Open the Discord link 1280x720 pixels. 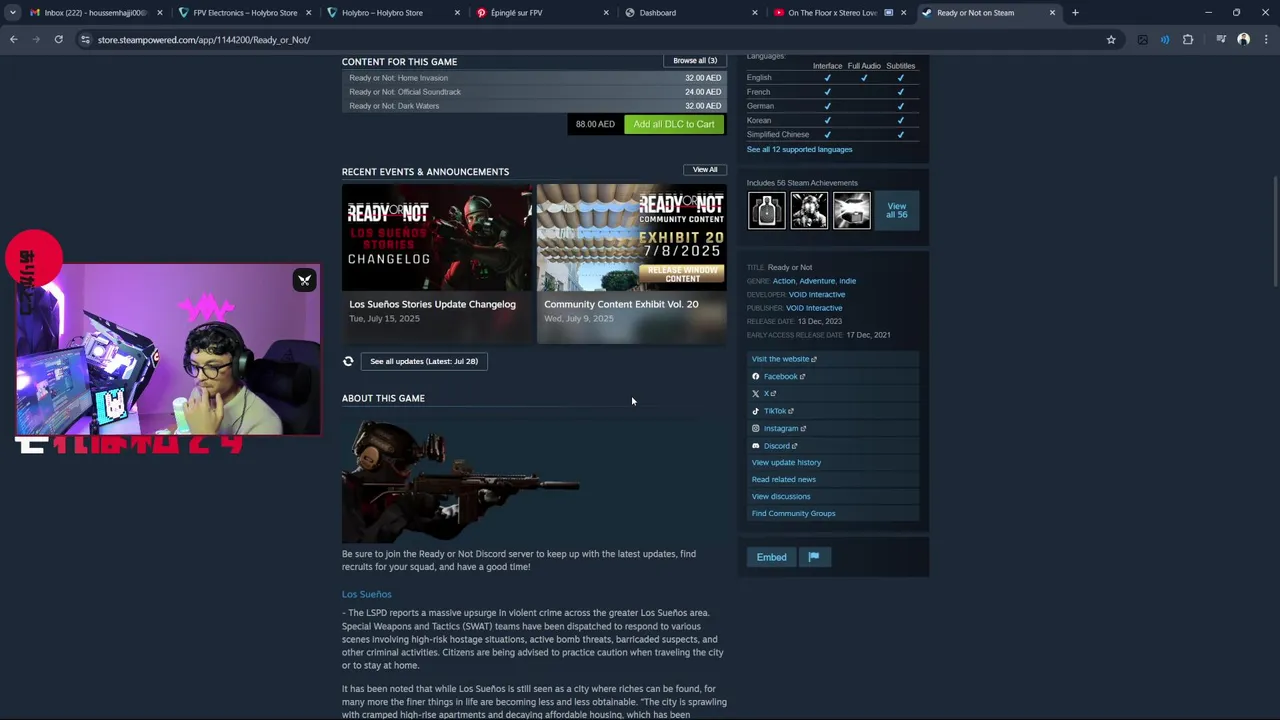click(776, 446)
